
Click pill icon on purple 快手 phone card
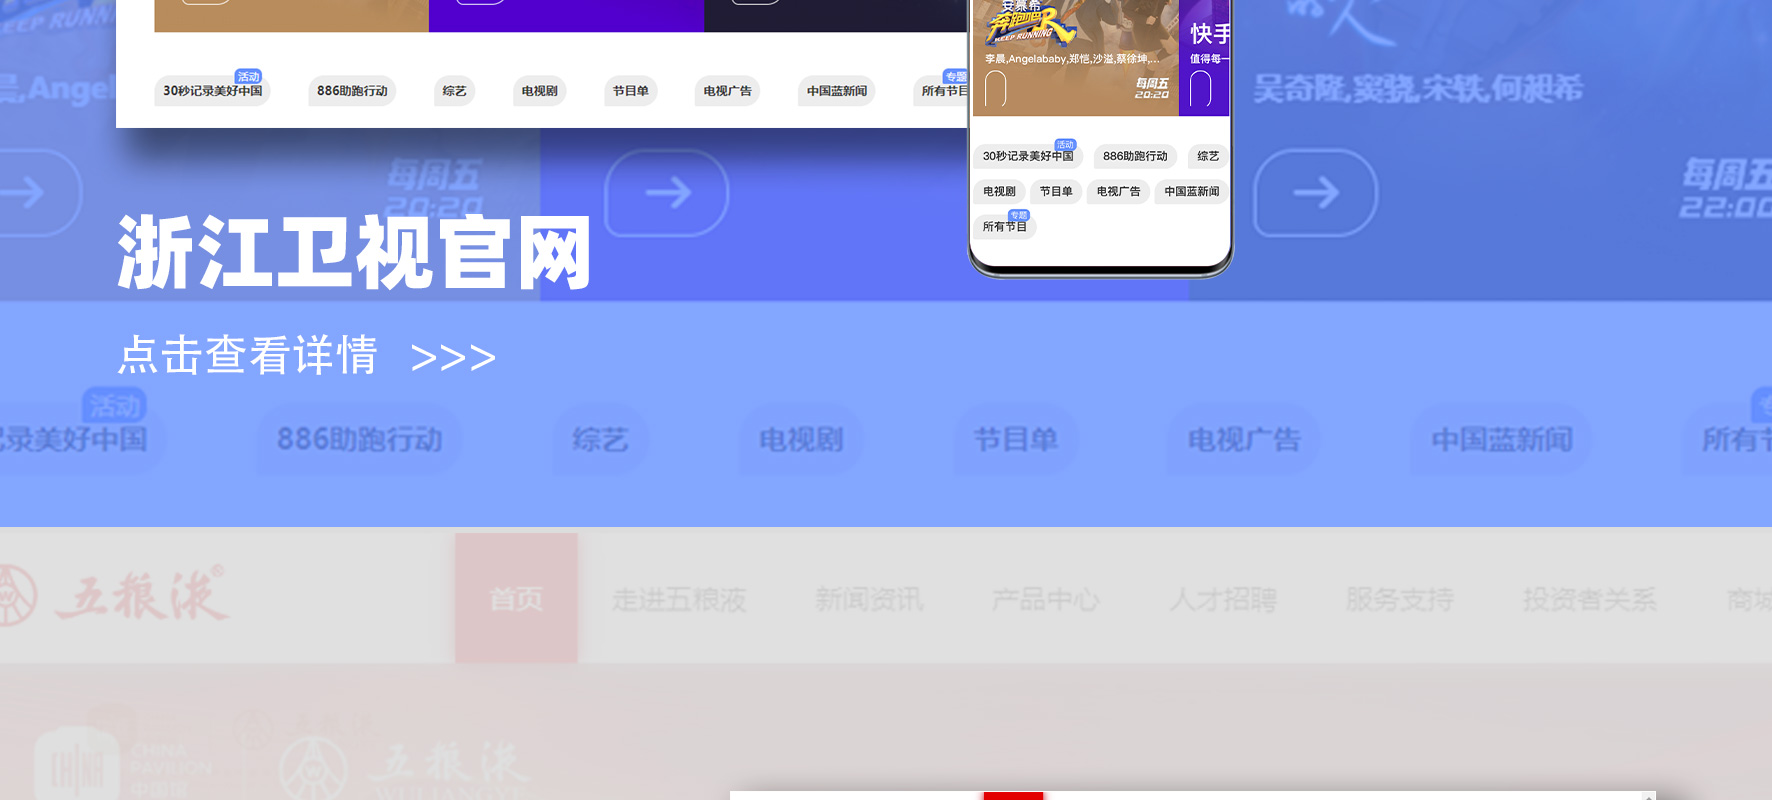pyautogui.click(x=1201, y=89)
